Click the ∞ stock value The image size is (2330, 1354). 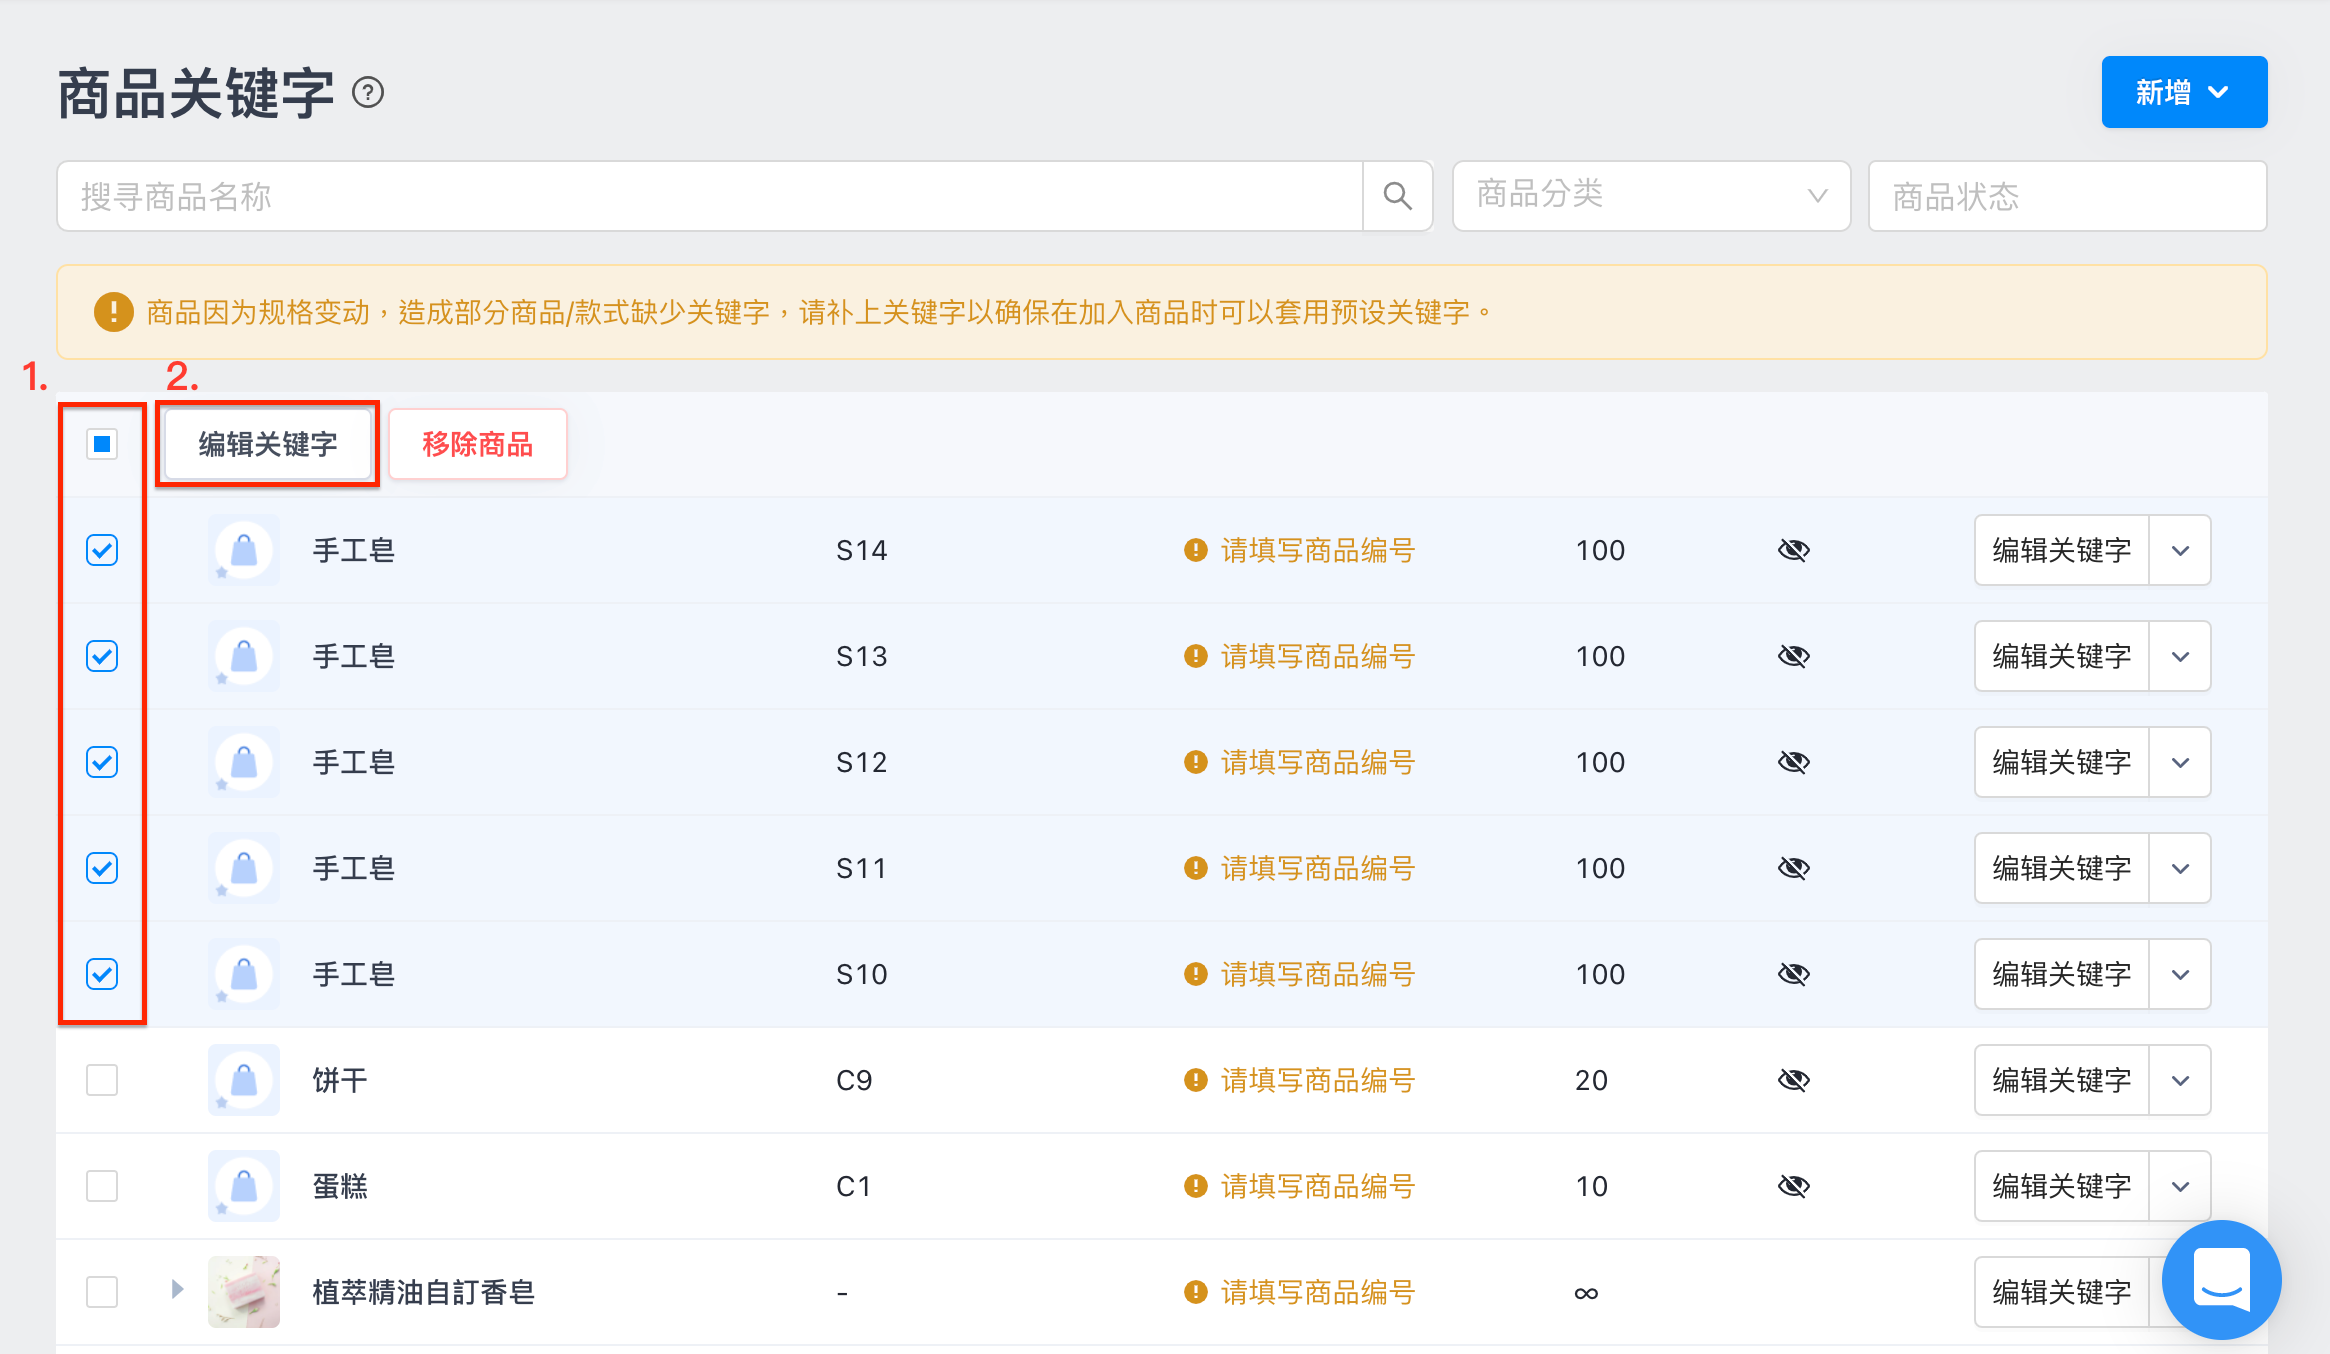coord(1586,1293)
